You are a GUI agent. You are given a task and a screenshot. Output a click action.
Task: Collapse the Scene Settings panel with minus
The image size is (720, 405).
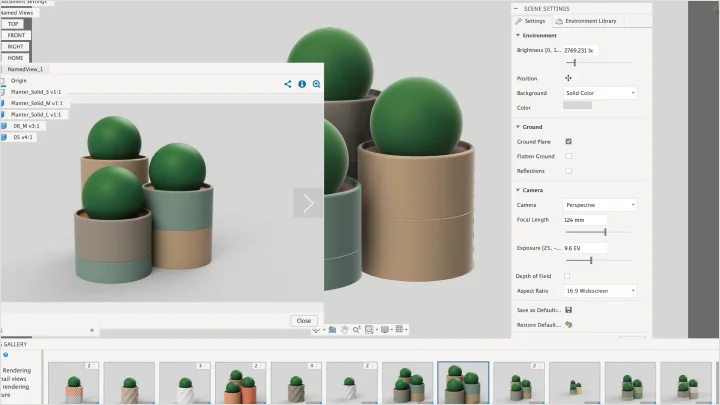(x=516, y=9)
